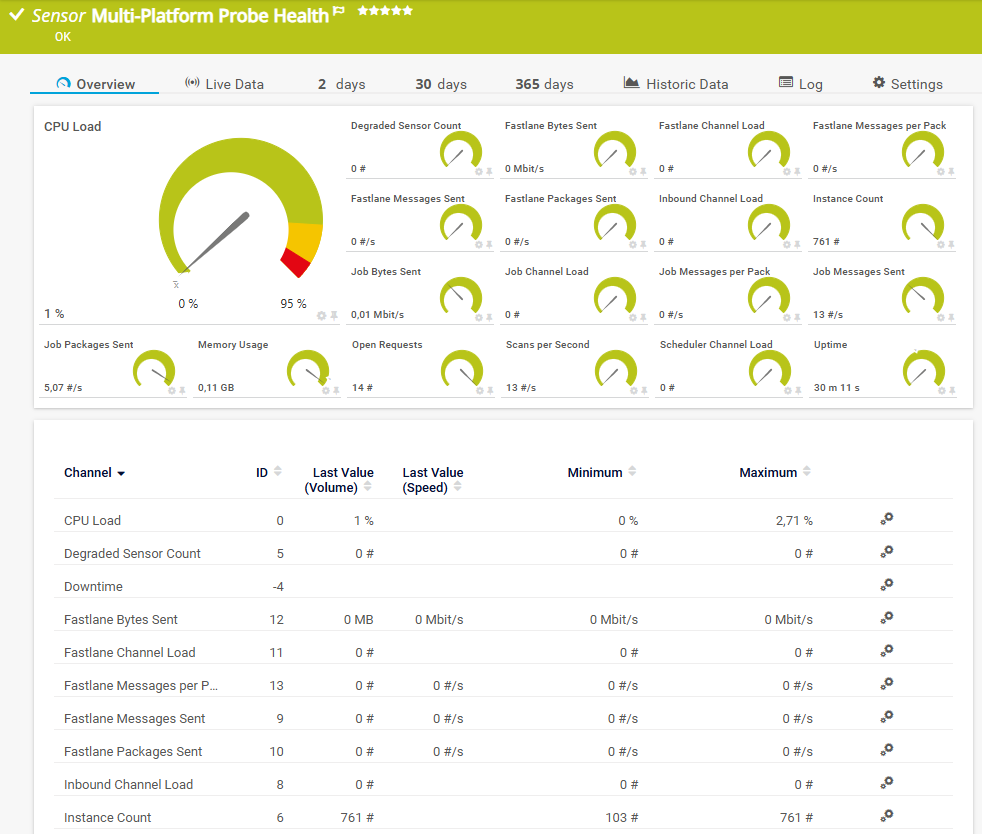Image resolution: width=982 pixels, height=834 pixels.
Task: Open the Log tab
Action: pos(800,84)
